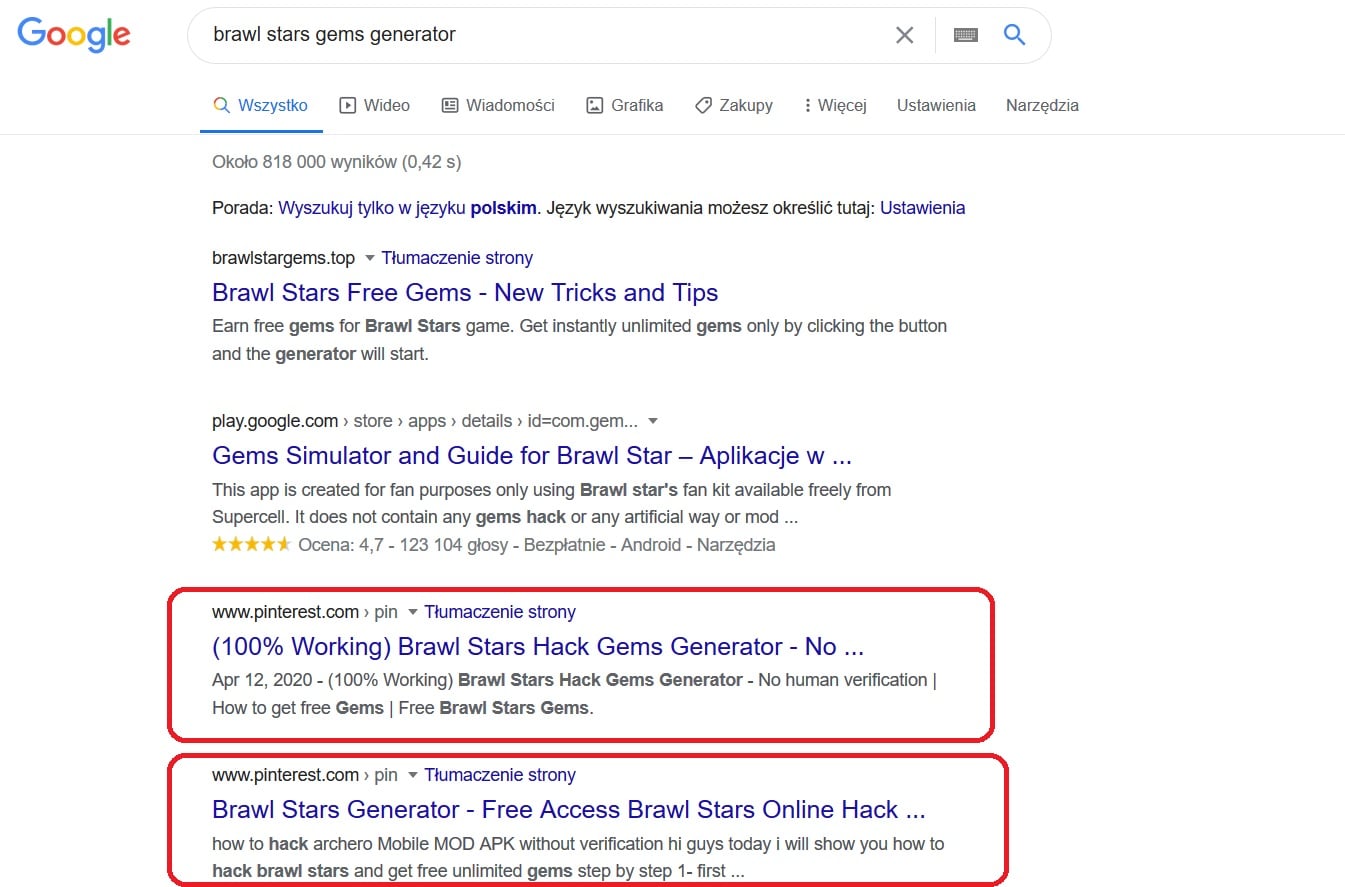Expand the arrow beside the first pinterest result
This screenshot has height=887, width=1345.
tap(412, 612)
